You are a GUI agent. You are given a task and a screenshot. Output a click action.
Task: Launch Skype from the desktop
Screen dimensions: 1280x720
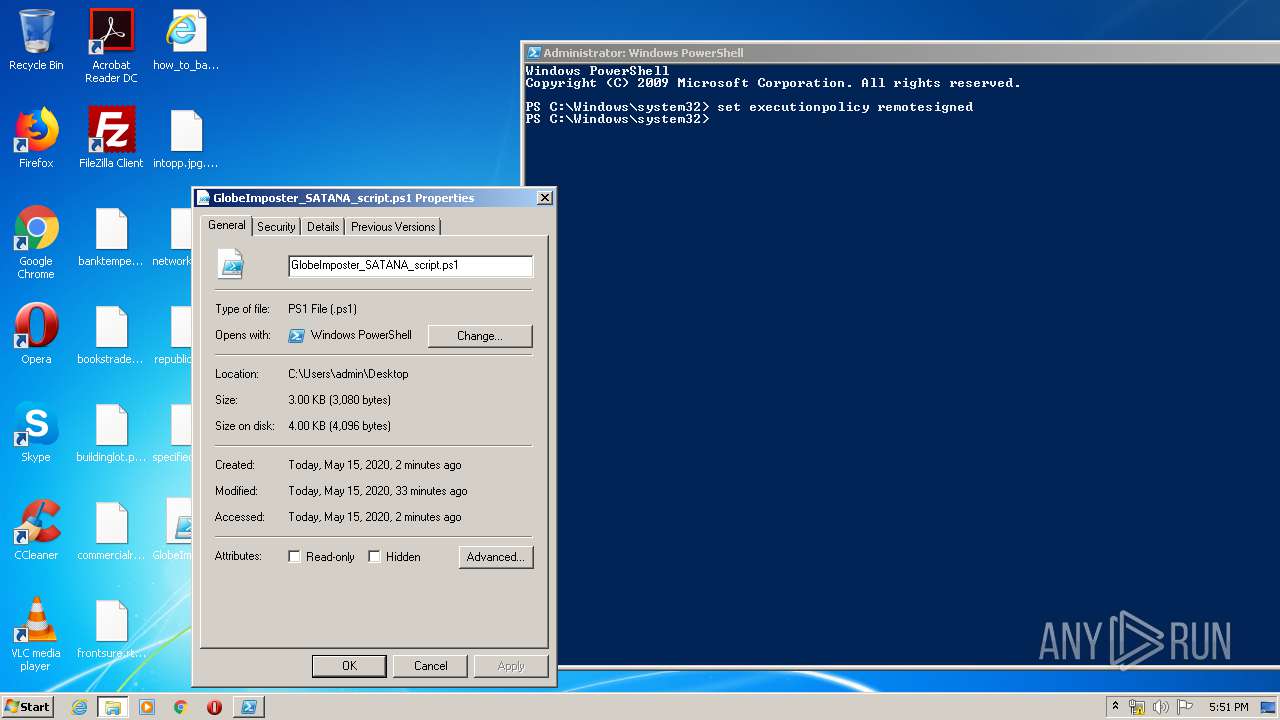click(x=36, y=432)
